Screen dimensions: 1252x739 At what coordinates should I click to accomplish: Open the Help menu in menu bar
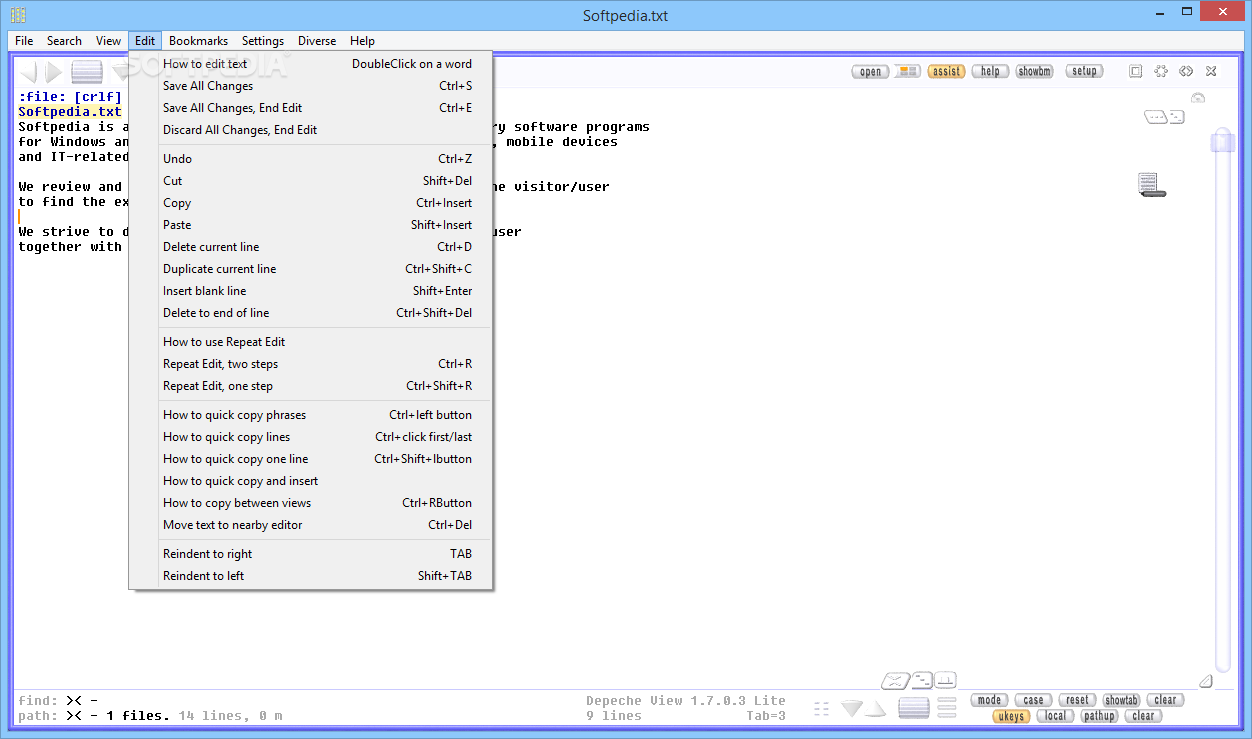[362, 41]
